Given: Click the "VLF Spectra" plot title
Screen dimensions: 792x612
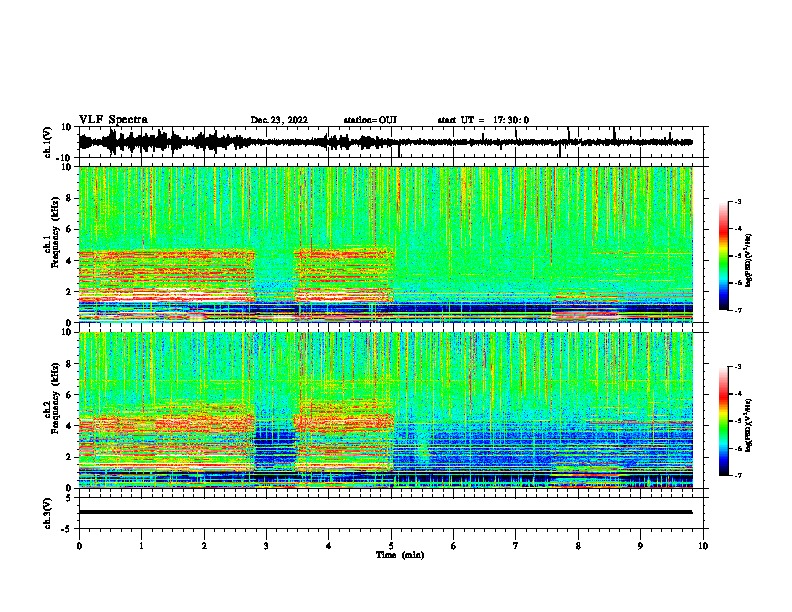Looking at the screenshot, I should click(x=113, y=120).
